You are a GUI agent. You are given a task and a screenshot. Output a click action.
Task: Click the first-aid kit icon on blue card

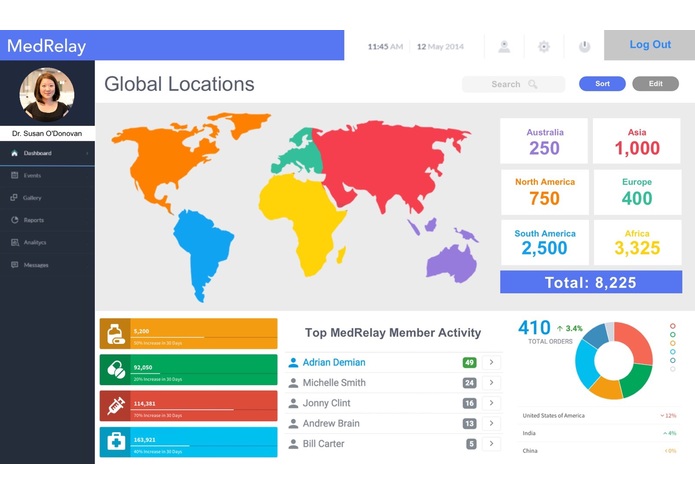(116, 442)
